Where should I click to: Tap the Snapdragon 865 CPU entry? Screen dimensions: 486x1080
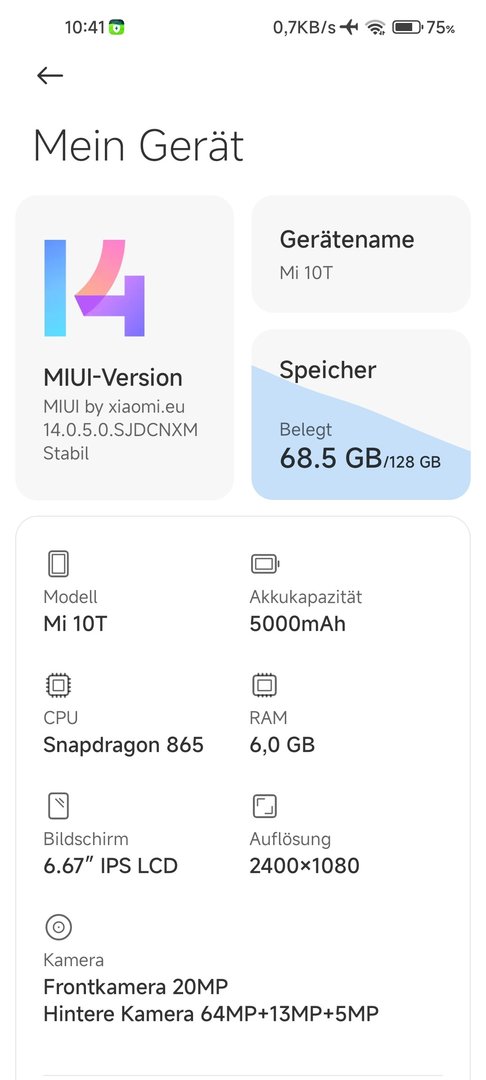coord(123,745)
